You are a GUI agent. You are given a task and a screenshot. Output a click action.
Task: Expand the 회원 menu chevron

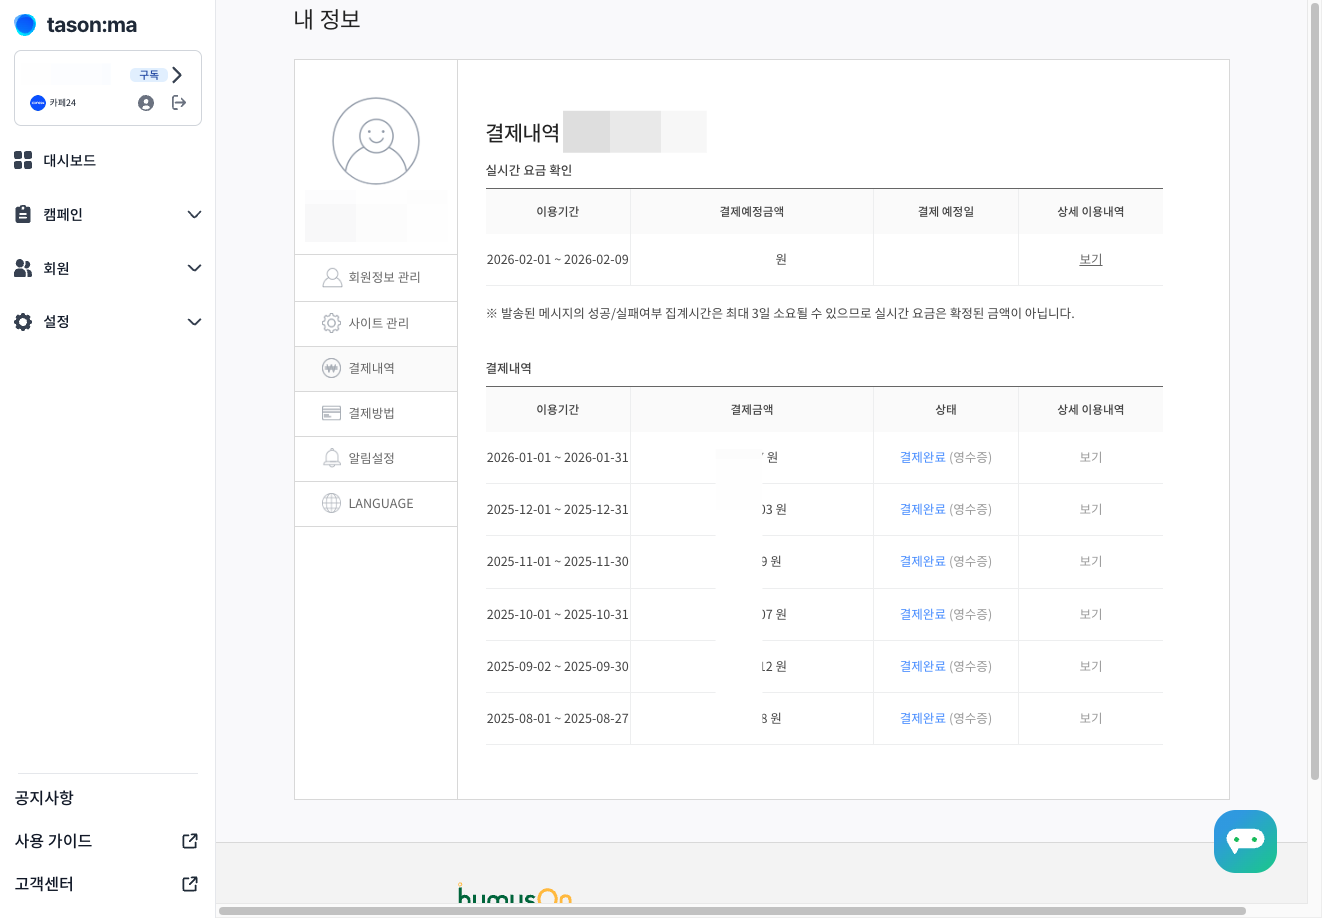tap(195, 268)
